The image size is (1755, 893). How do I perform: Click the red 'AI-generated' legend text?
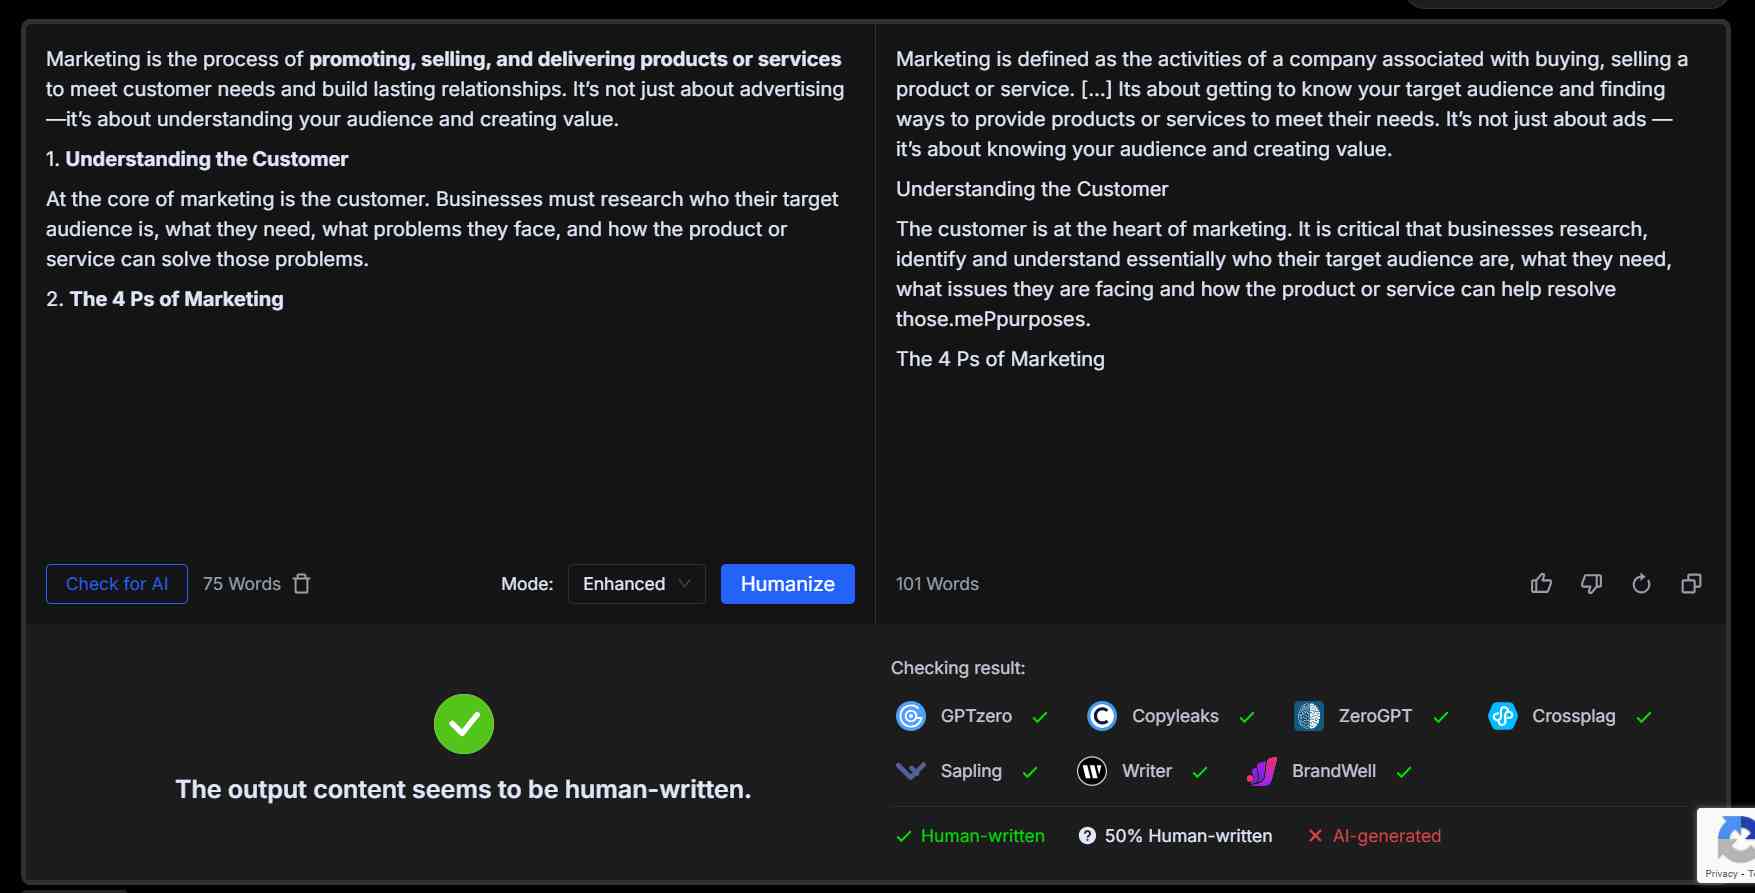tap(1387, 836)
